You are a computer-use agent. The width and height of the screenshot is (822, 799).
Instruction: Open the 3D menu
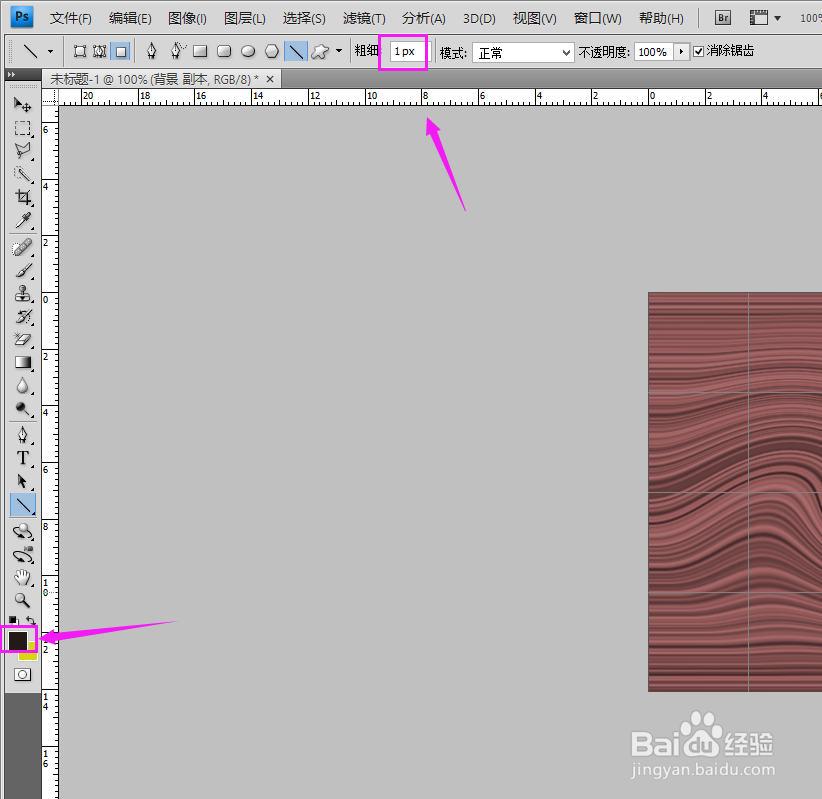click(x=479, y=19)
